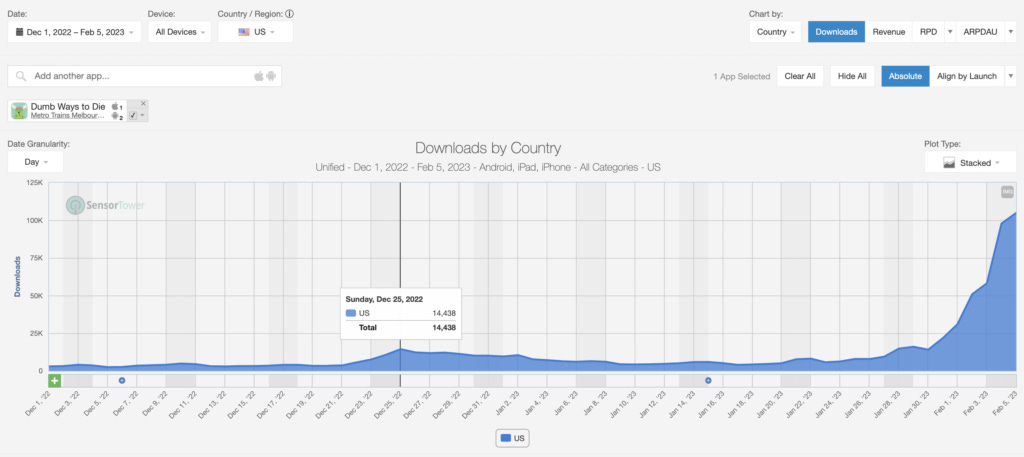Open the app chip options arrow
1024x457 pixels.
point(143,115)
